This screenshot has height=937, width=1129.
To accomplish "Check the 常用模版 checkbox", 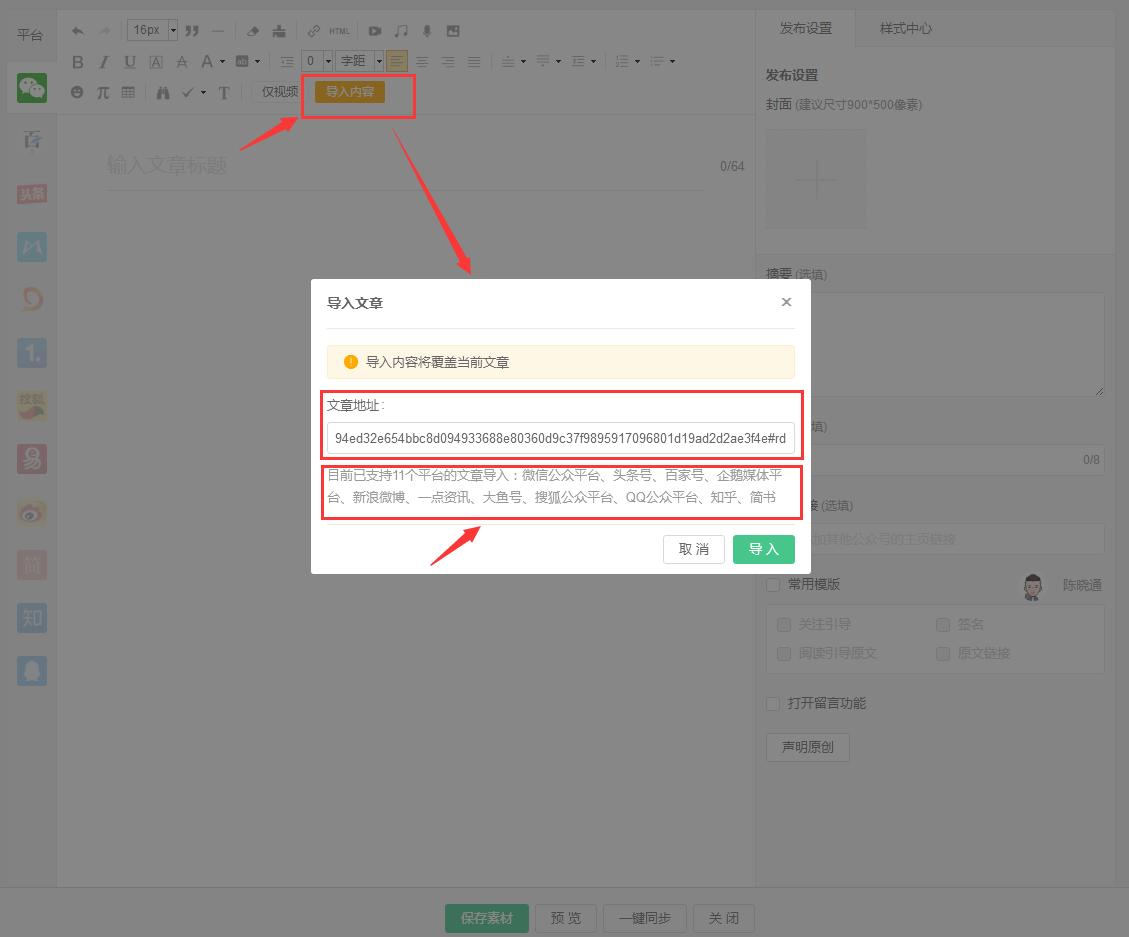I will pos(773,584).
